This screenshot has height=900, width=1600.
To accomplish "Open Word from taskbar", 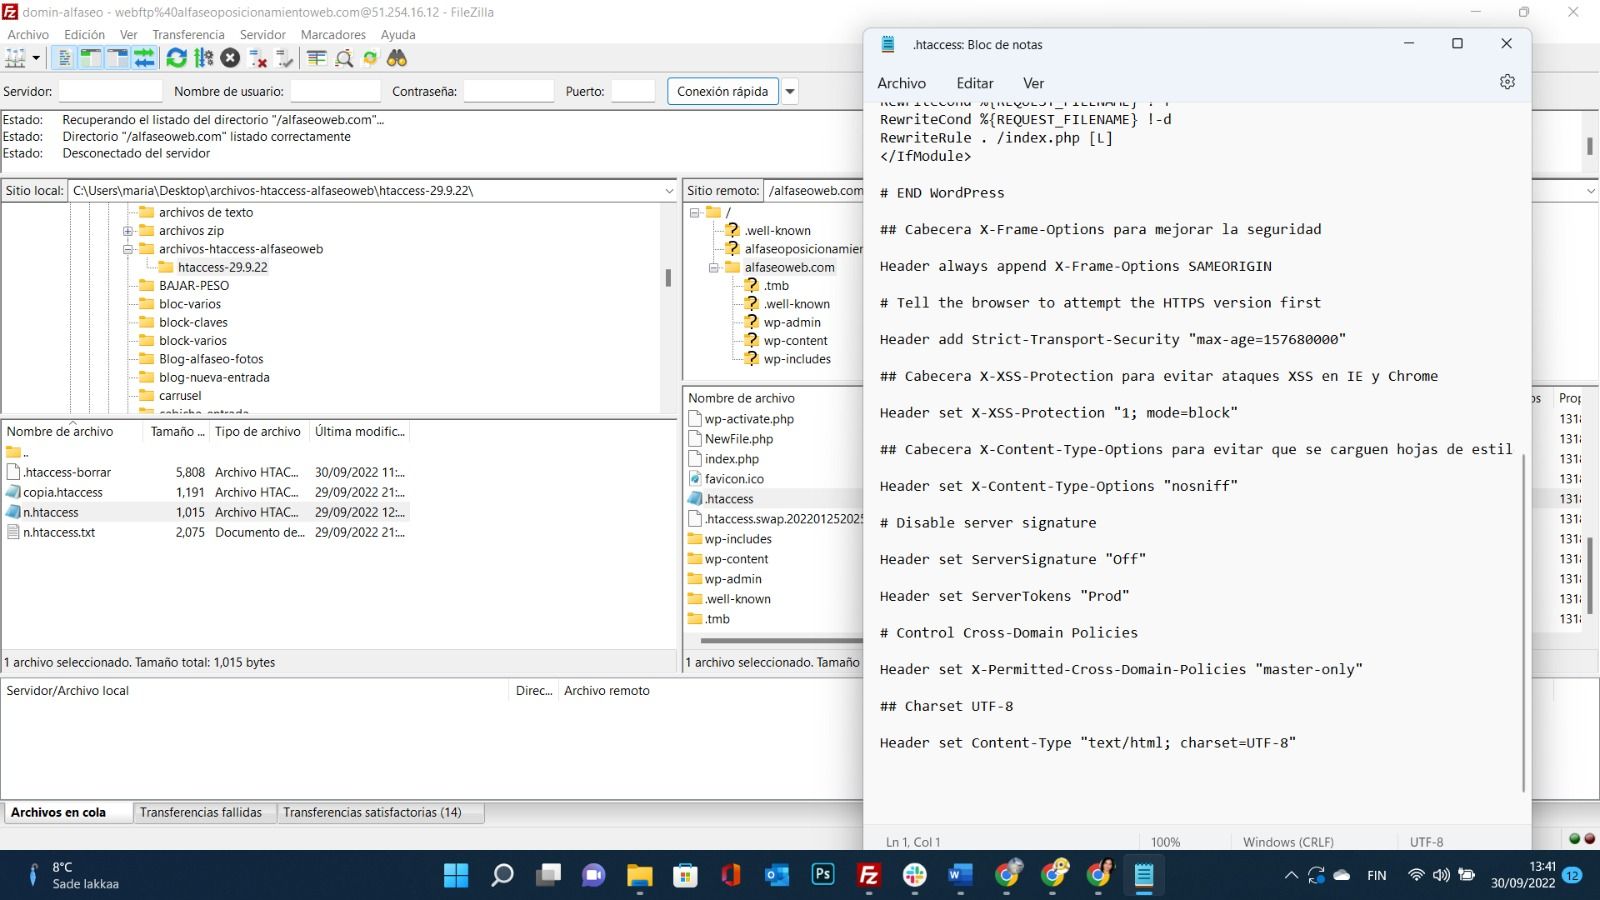I will point(960,875).
